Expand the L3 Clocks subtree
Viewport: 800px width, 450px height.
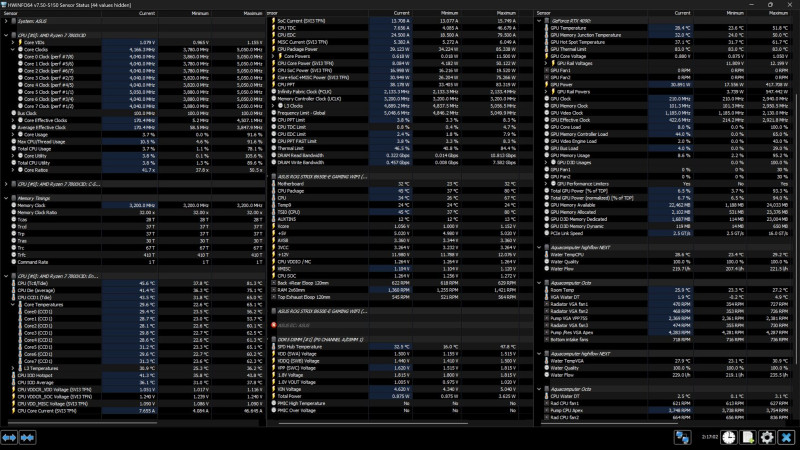coord(273,106)
